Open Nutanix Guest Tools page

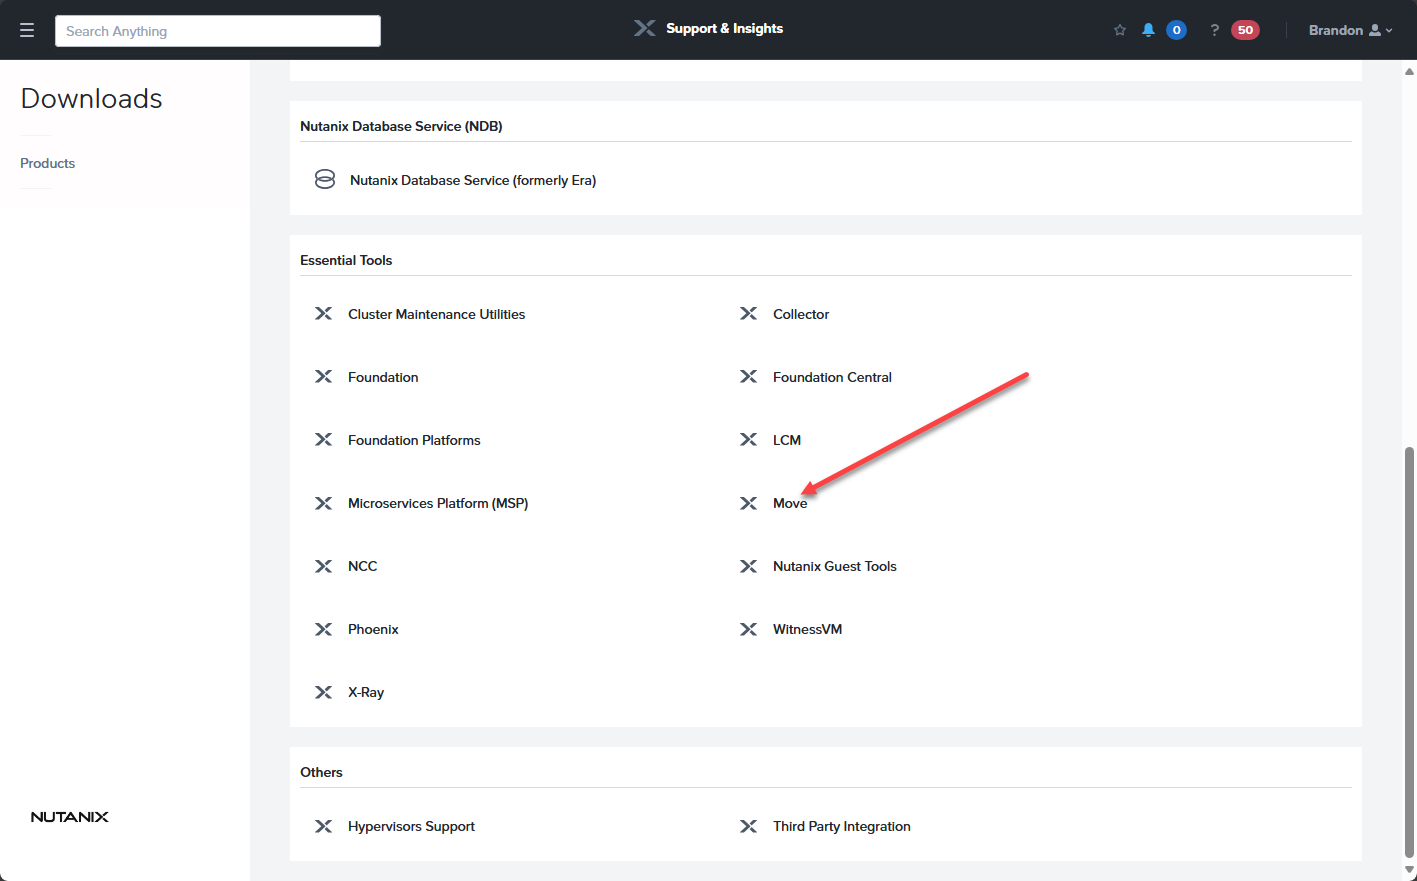pos(835,566)
